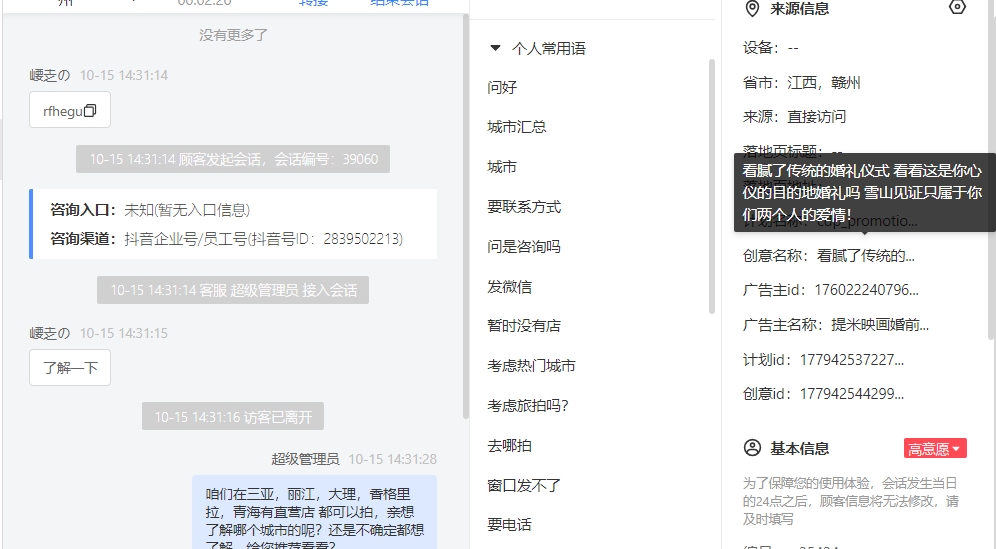The image size is (996, 549).
Task: Click the 咨询入口 未知 info line
Action: click(151, 210)
